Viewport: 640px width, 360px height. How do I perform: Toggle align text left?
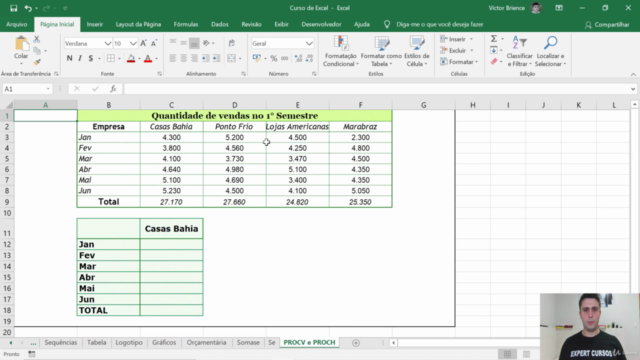(173, 58)
